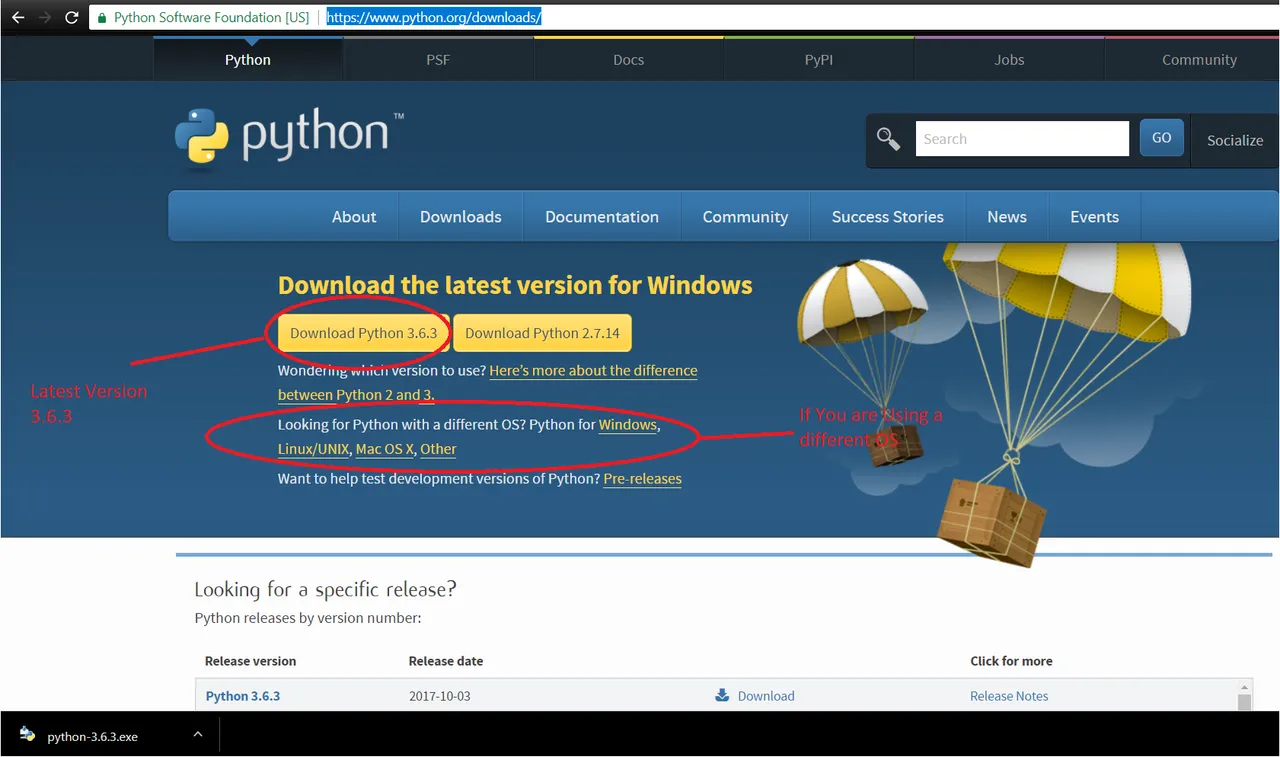Open the Downloads menu
Image resolution: width=1280 pixels, height=757 pixels.
tap(461, 217)
